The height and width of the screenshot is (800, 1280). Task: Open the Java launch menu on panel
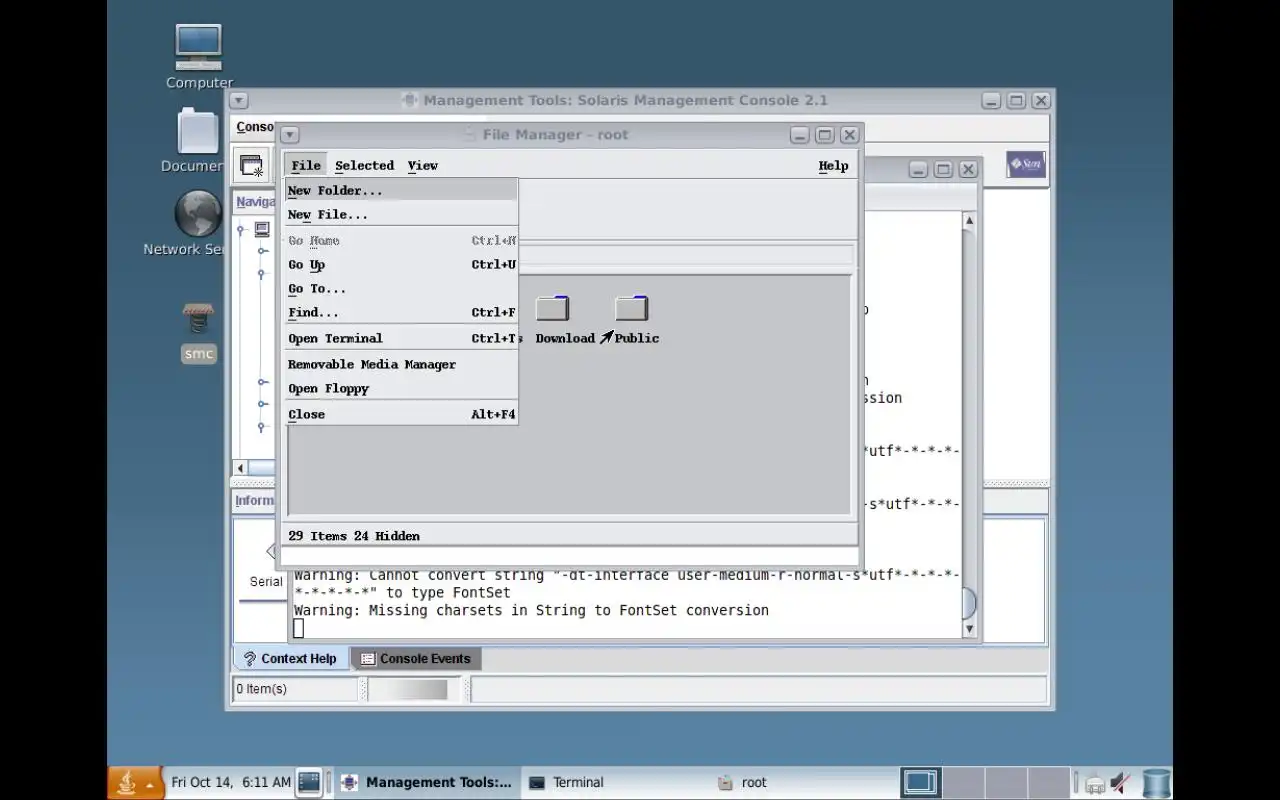coord(135,782)
